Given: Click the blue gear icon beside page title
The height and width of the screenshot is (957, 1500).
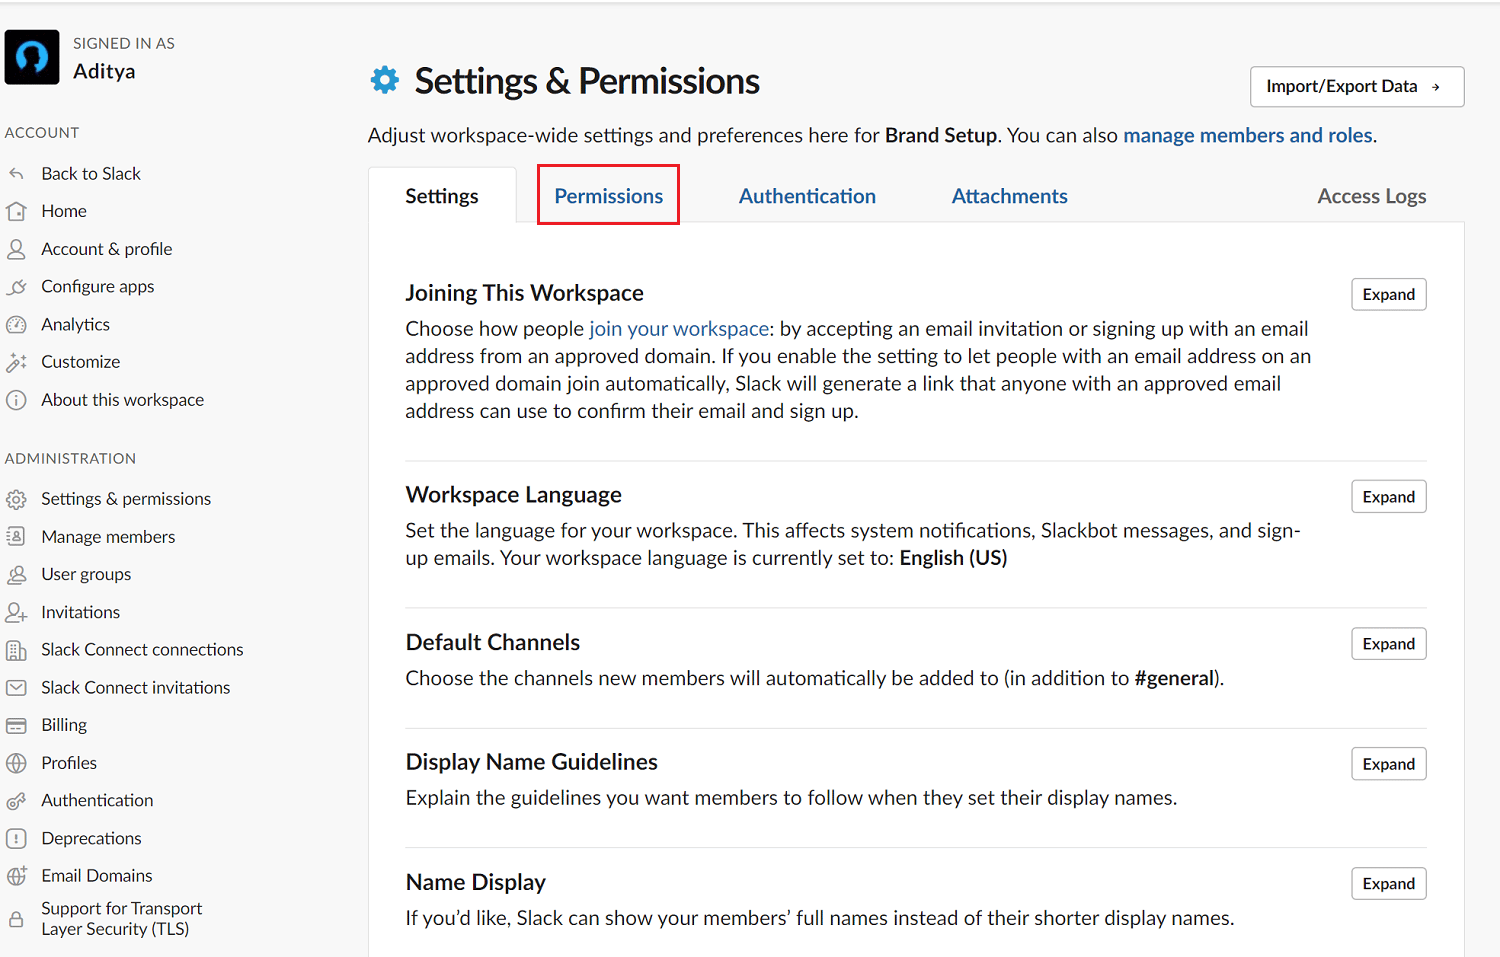Looking at the screenshot, I should 385,80.
